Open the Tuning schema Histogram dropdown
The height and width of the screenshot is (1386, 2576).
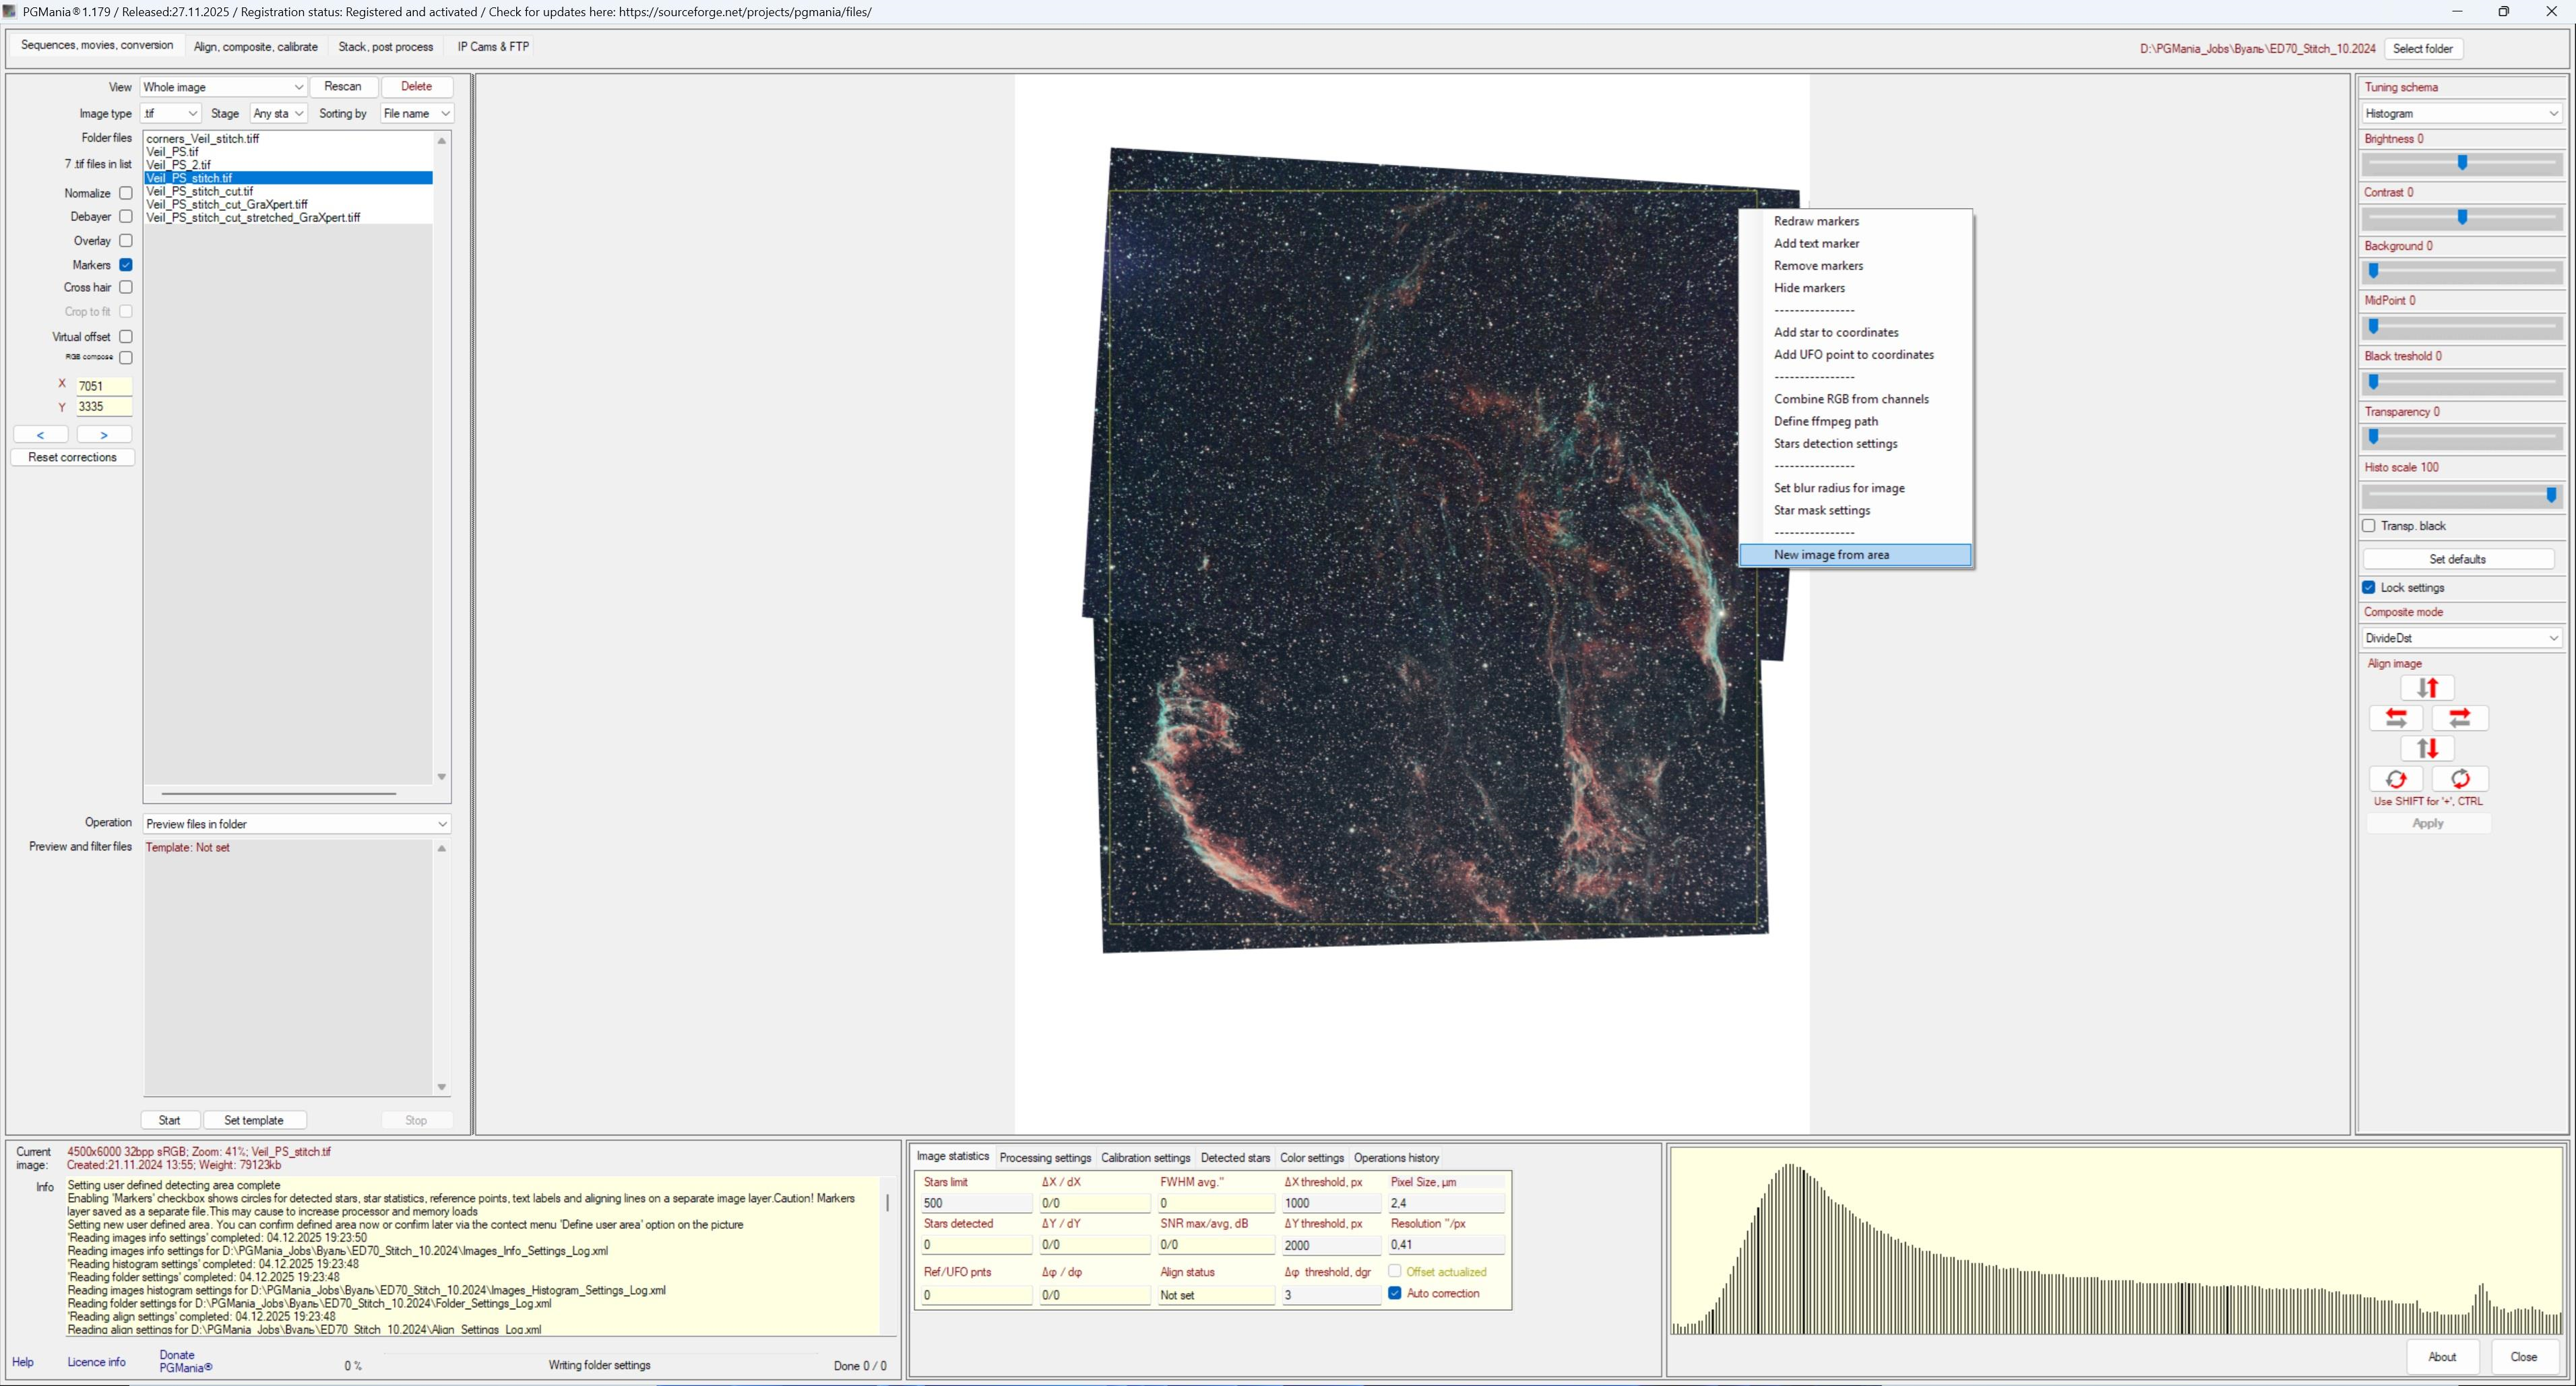coord(2460,114)
